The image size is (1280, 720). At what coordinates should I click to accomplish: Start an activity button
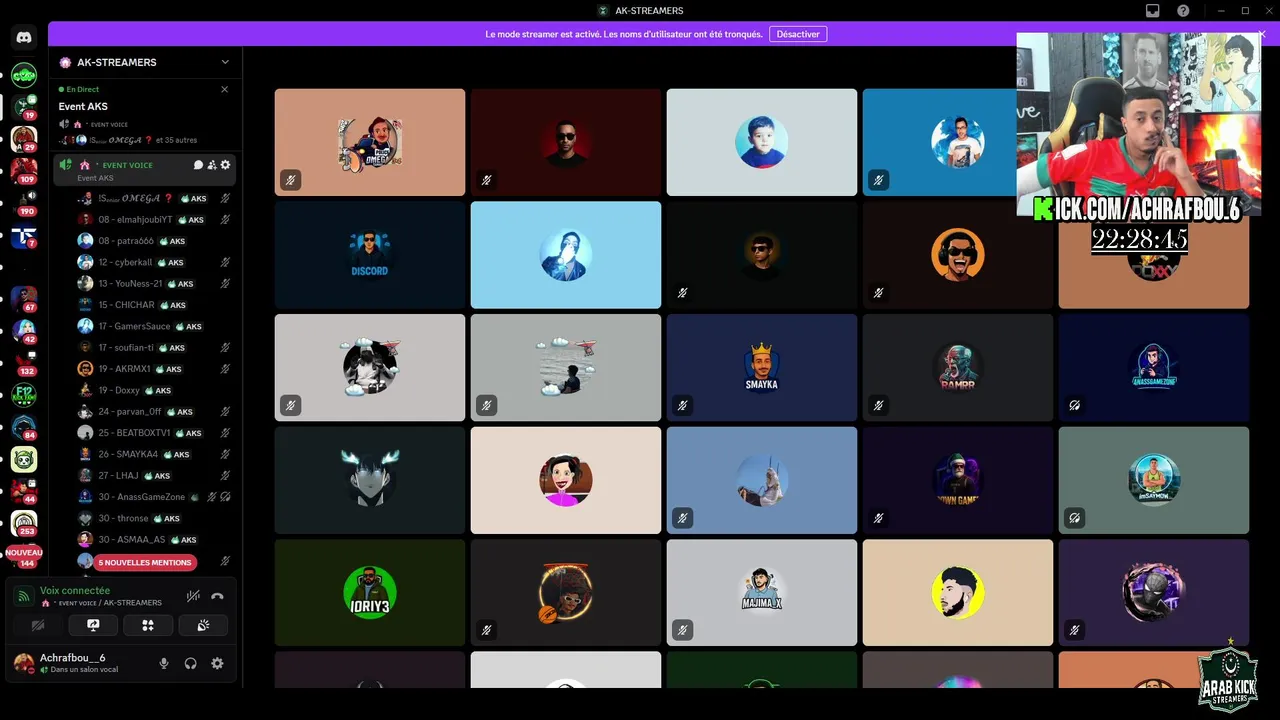click(148, 625)
